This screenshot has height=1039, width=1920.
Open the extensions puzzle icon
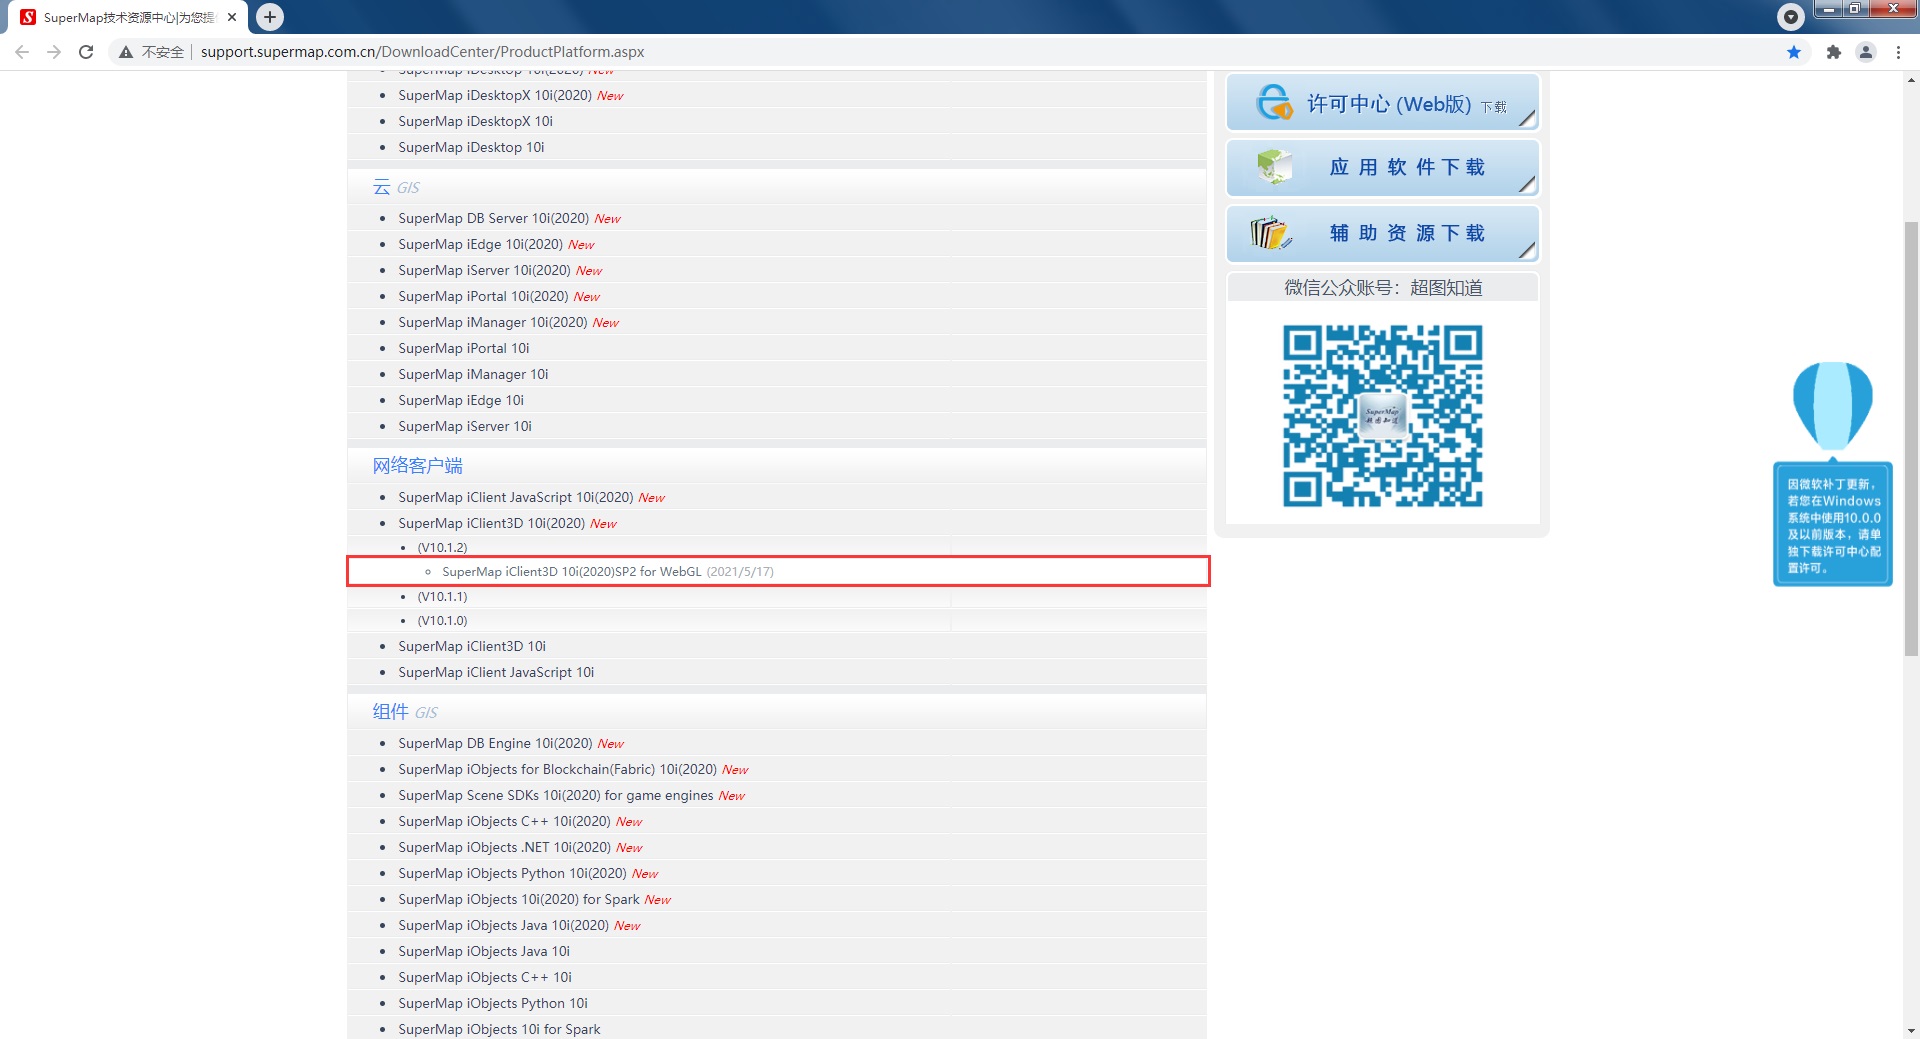pos(1833,52)
